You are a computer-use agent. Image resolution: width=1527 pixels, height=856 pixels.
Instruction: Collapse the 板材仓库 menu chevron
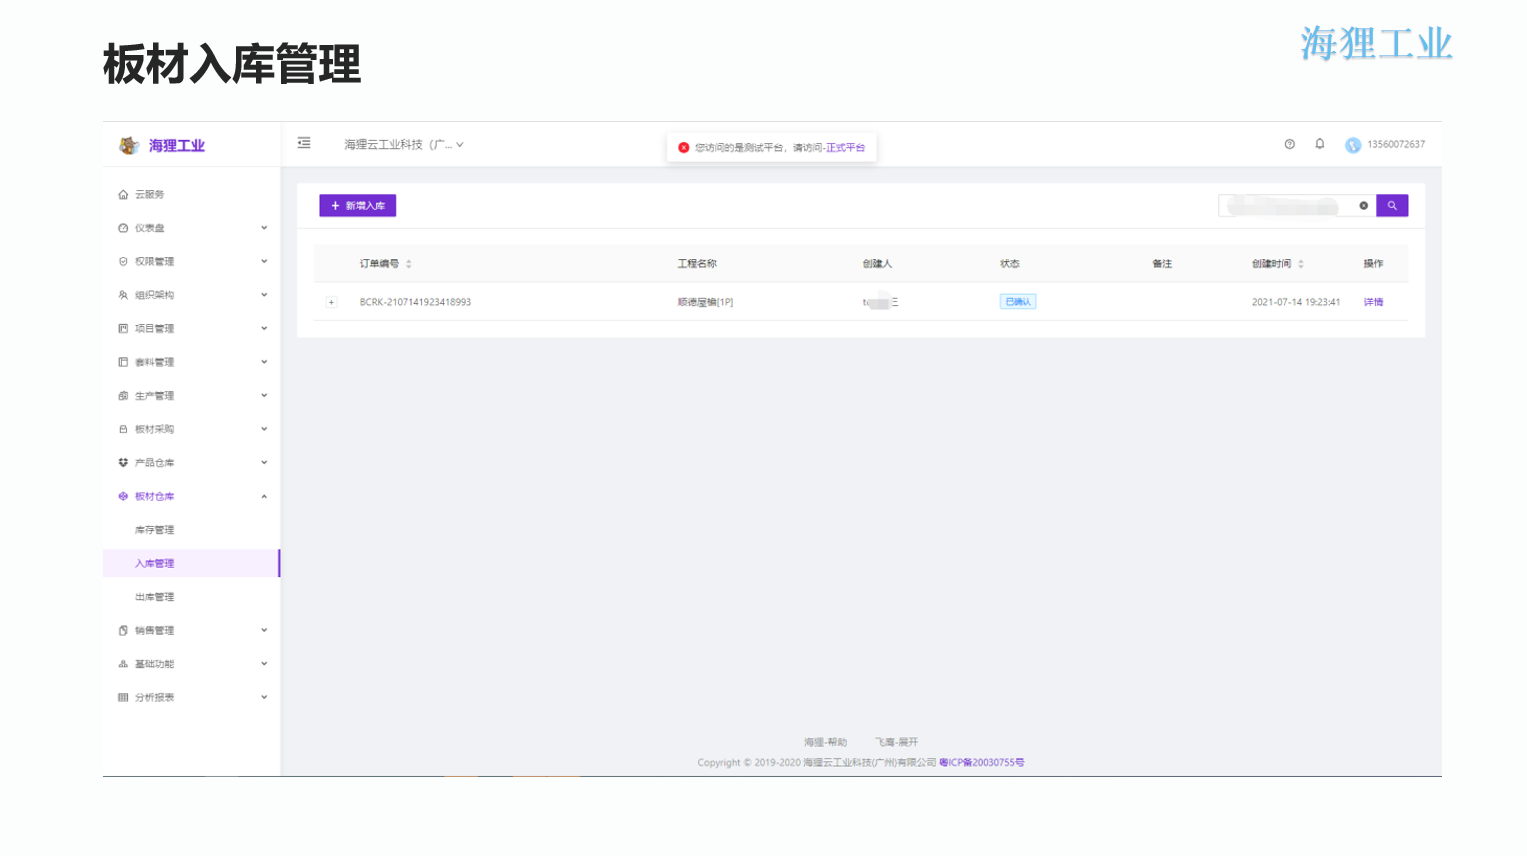point(264,496)
